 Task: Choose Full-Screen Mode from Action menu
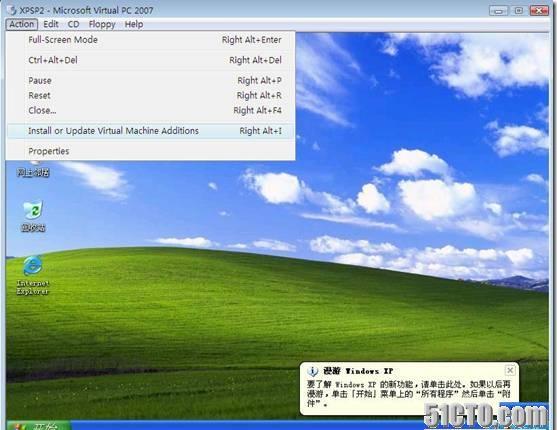[x=151, y=40]
